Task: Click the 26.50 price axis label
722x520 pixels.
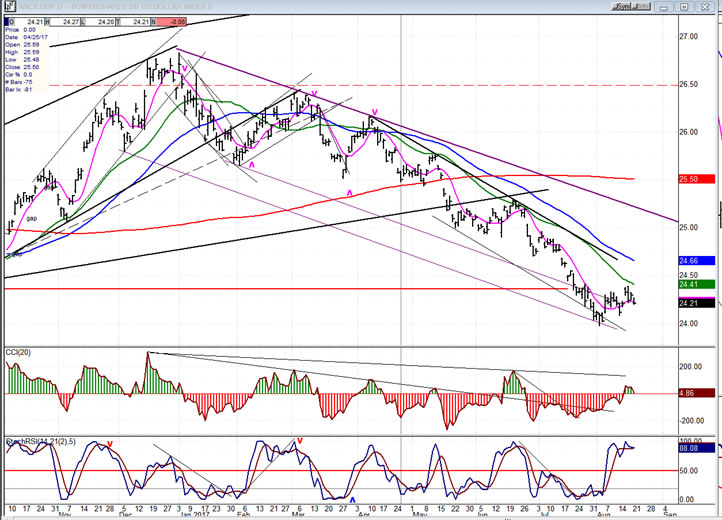Action: tap(689, 84)
